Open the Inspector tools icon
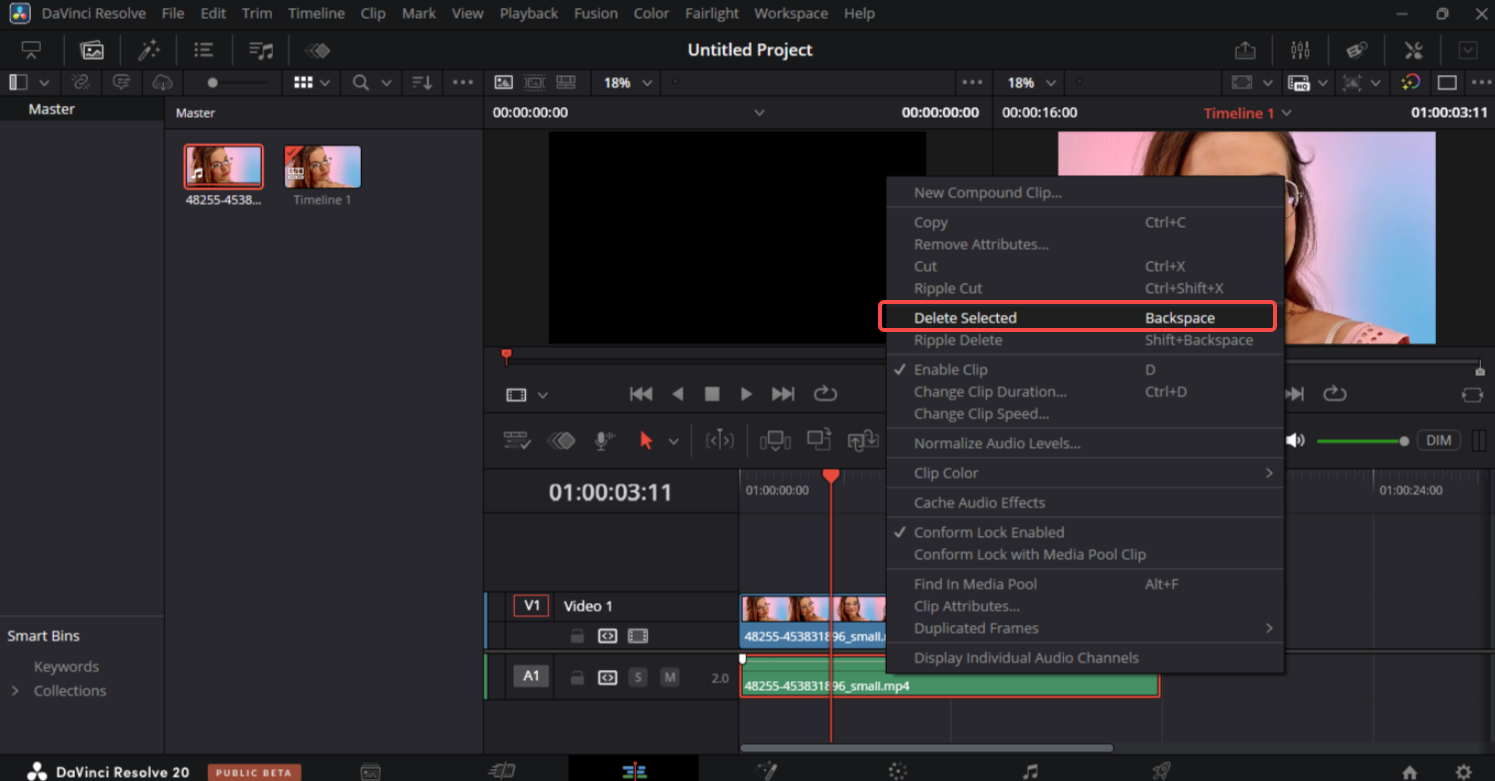 (1413, 50)
